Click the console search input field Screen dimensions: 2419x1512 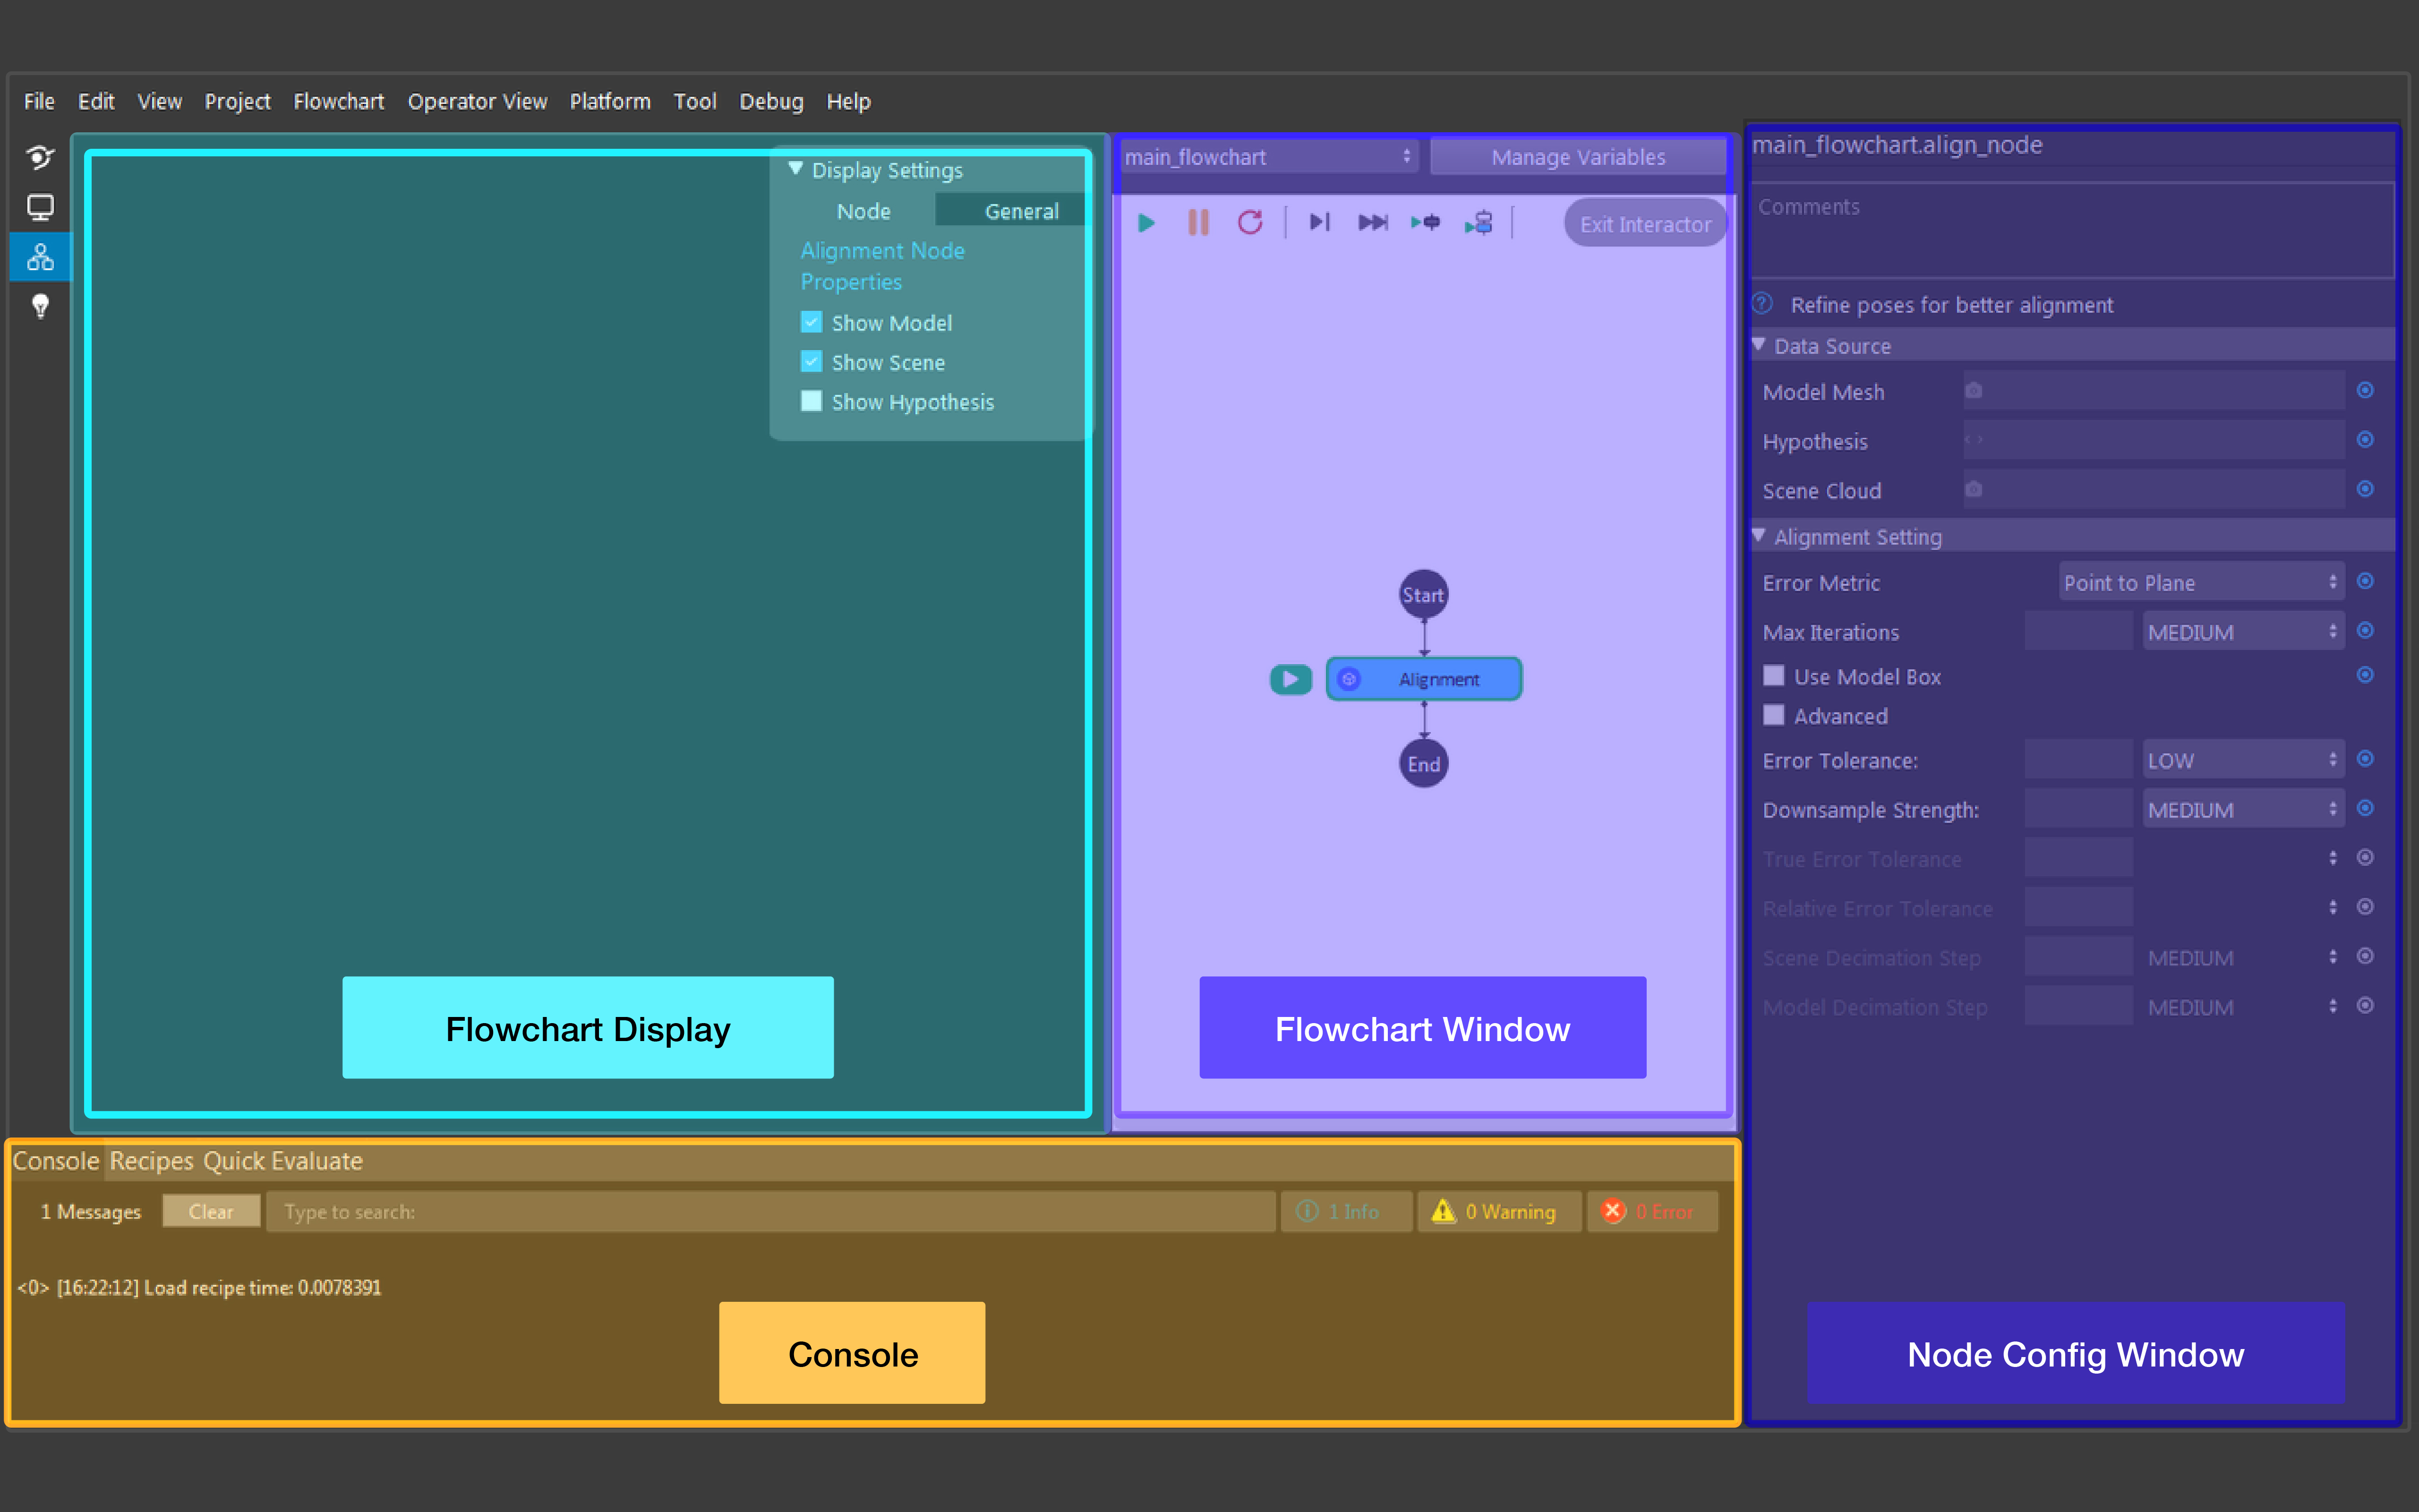(770, 1211)
